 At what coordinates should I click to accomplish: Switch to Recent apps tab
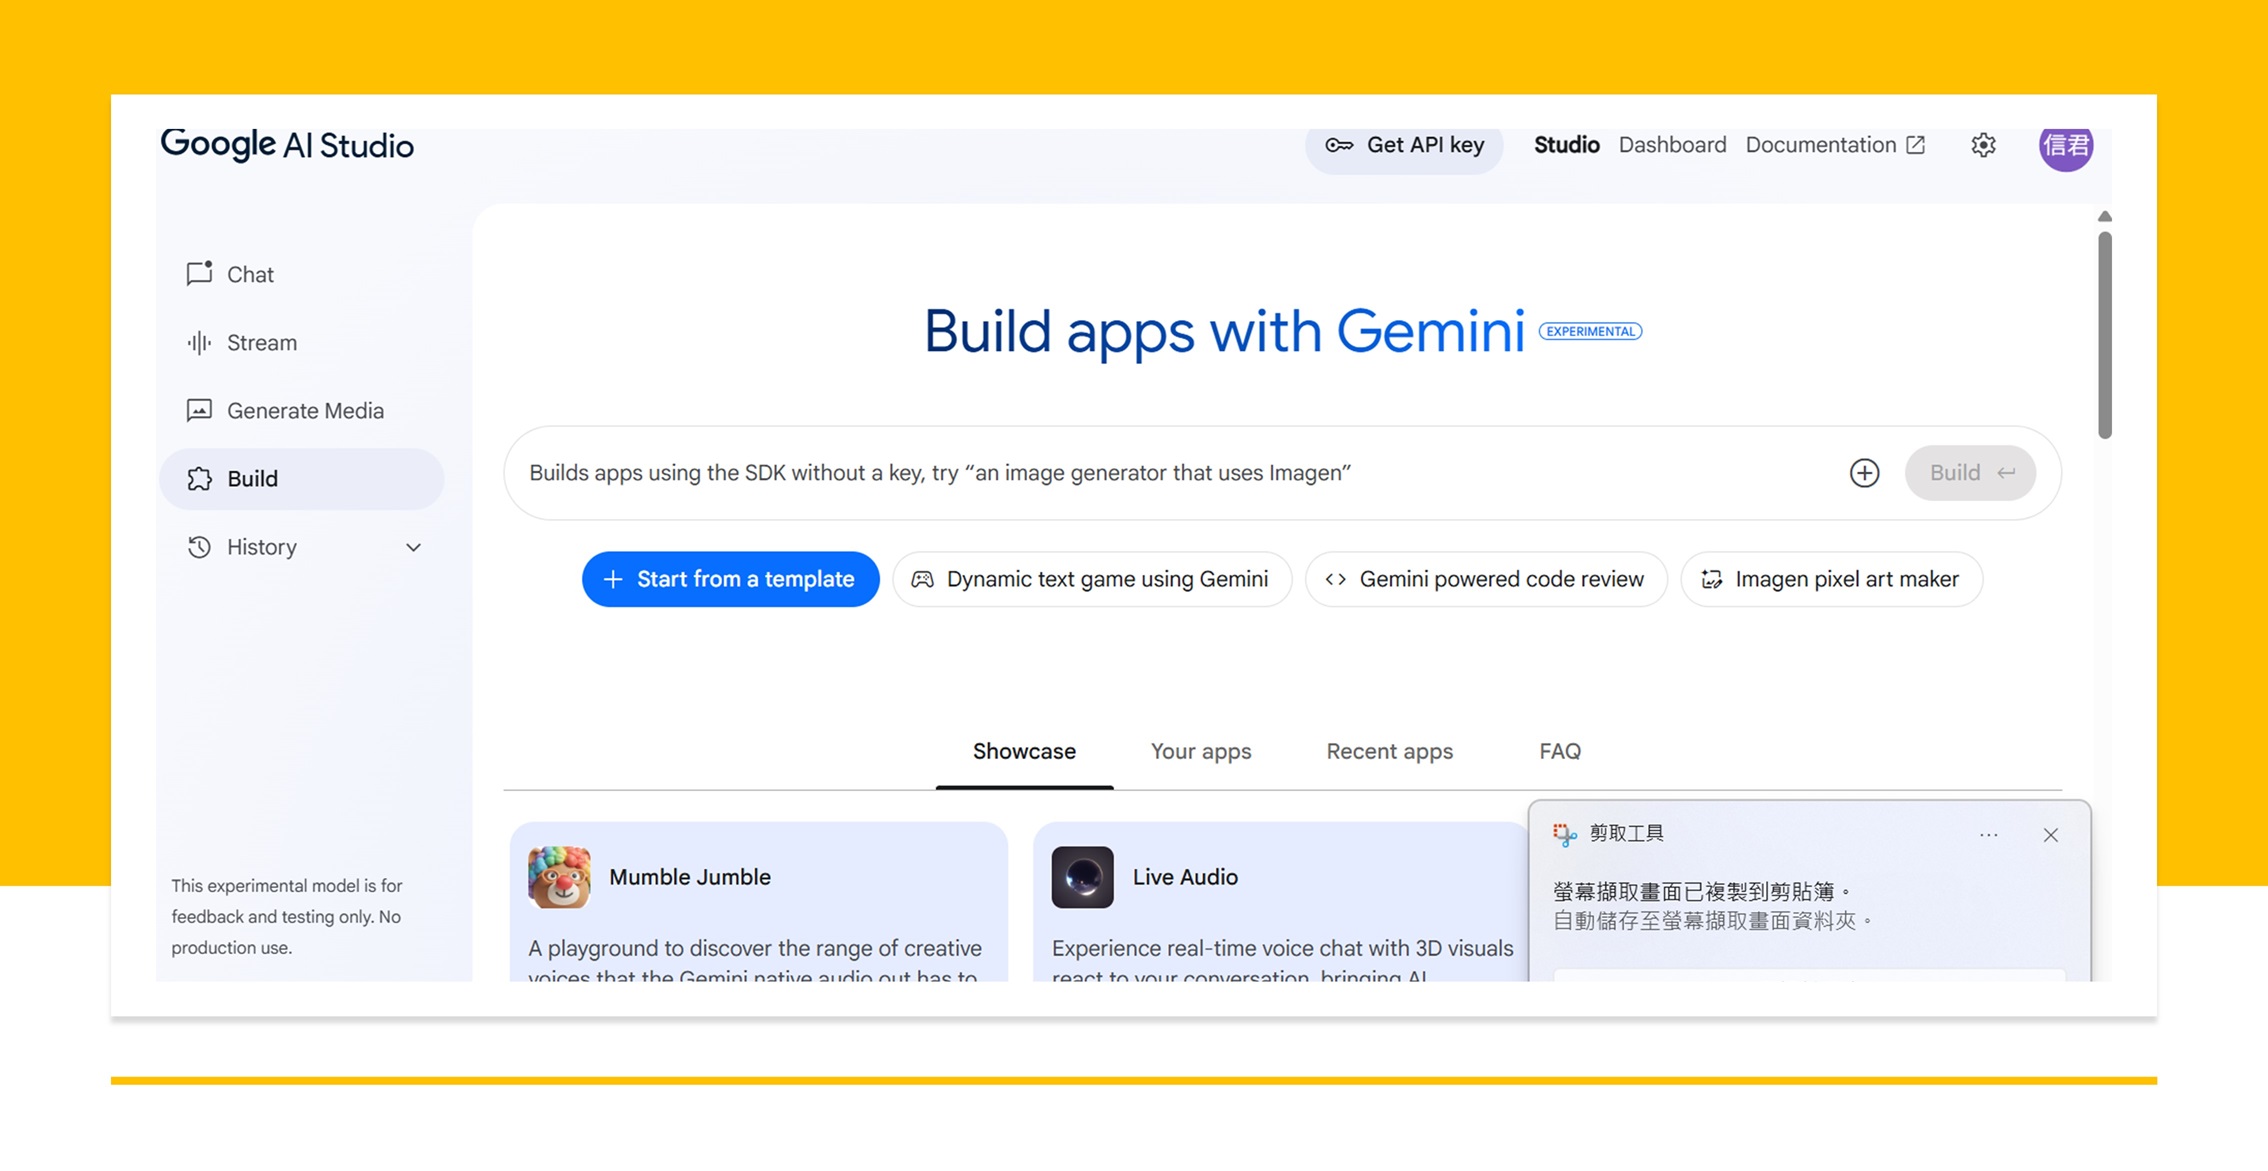point(1389,751)
